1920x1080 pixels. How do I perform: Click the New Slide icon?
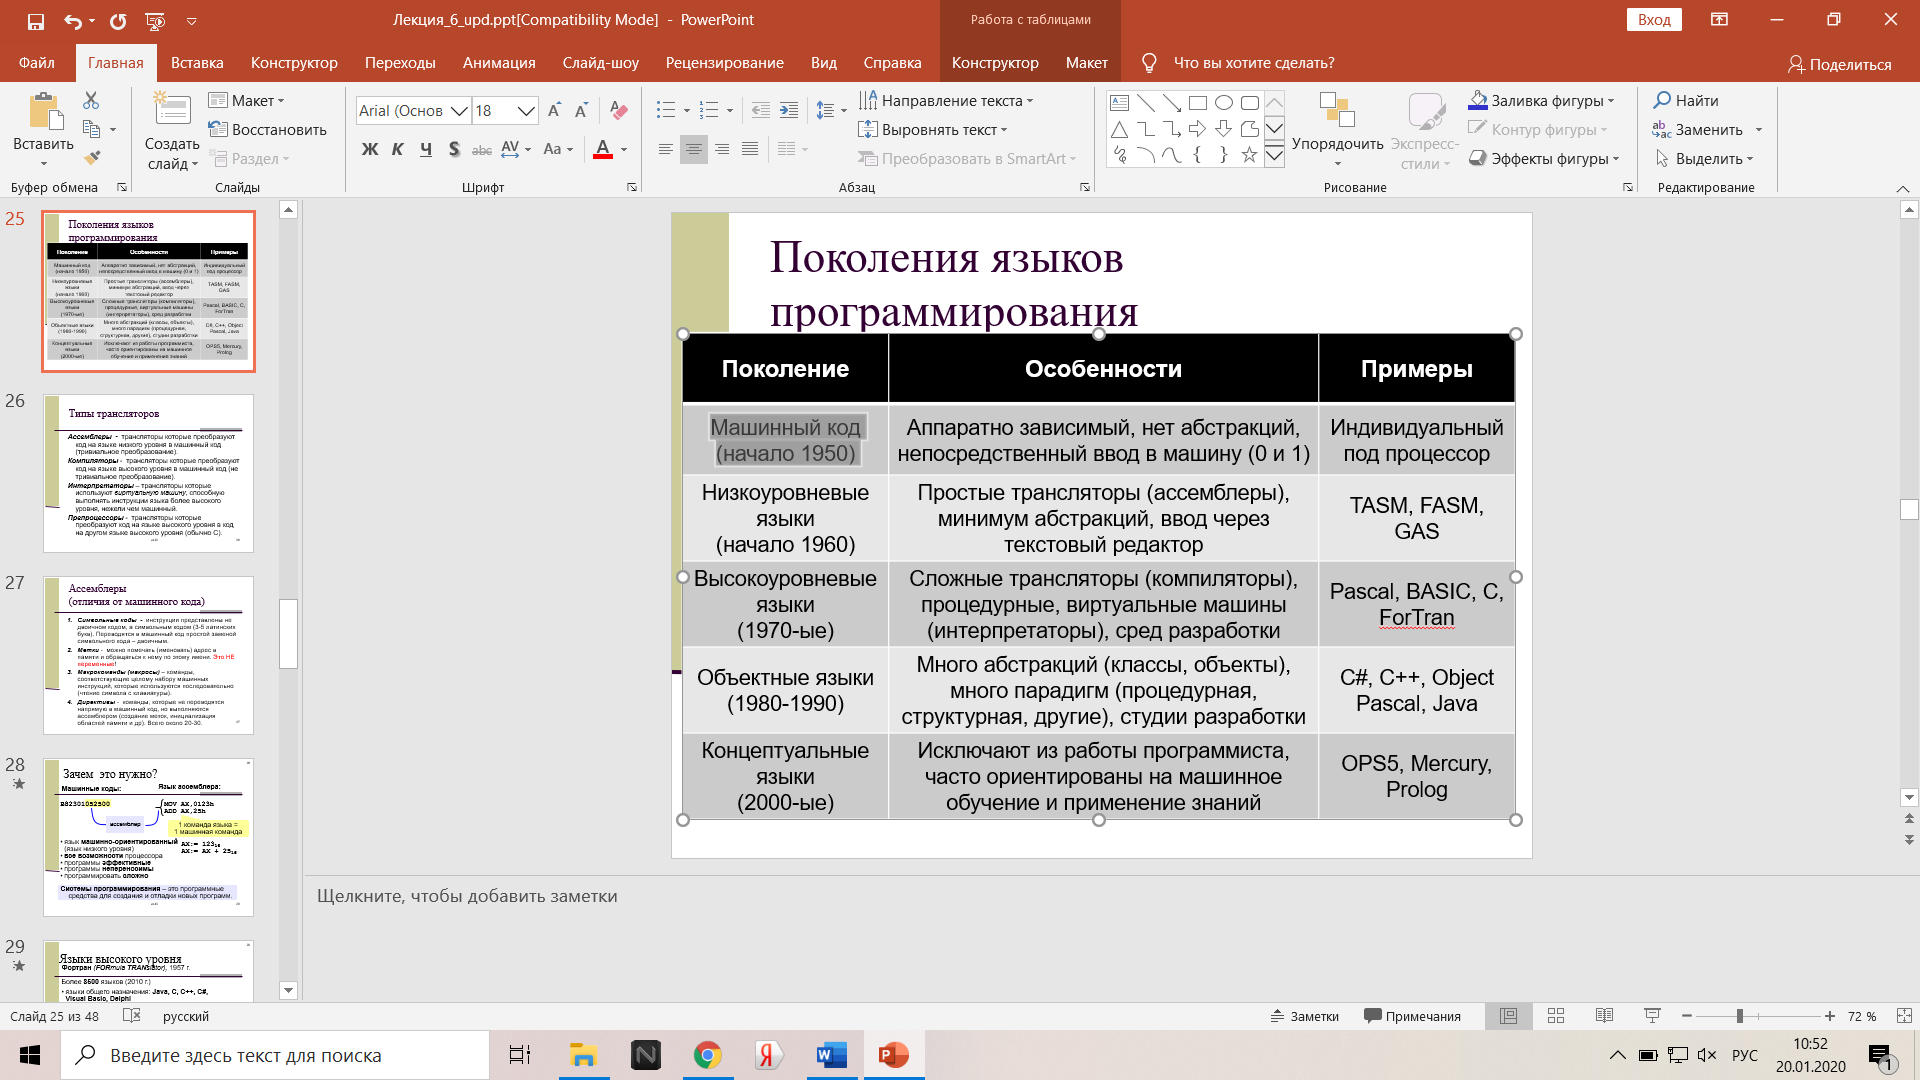click(x=172, y=111)
